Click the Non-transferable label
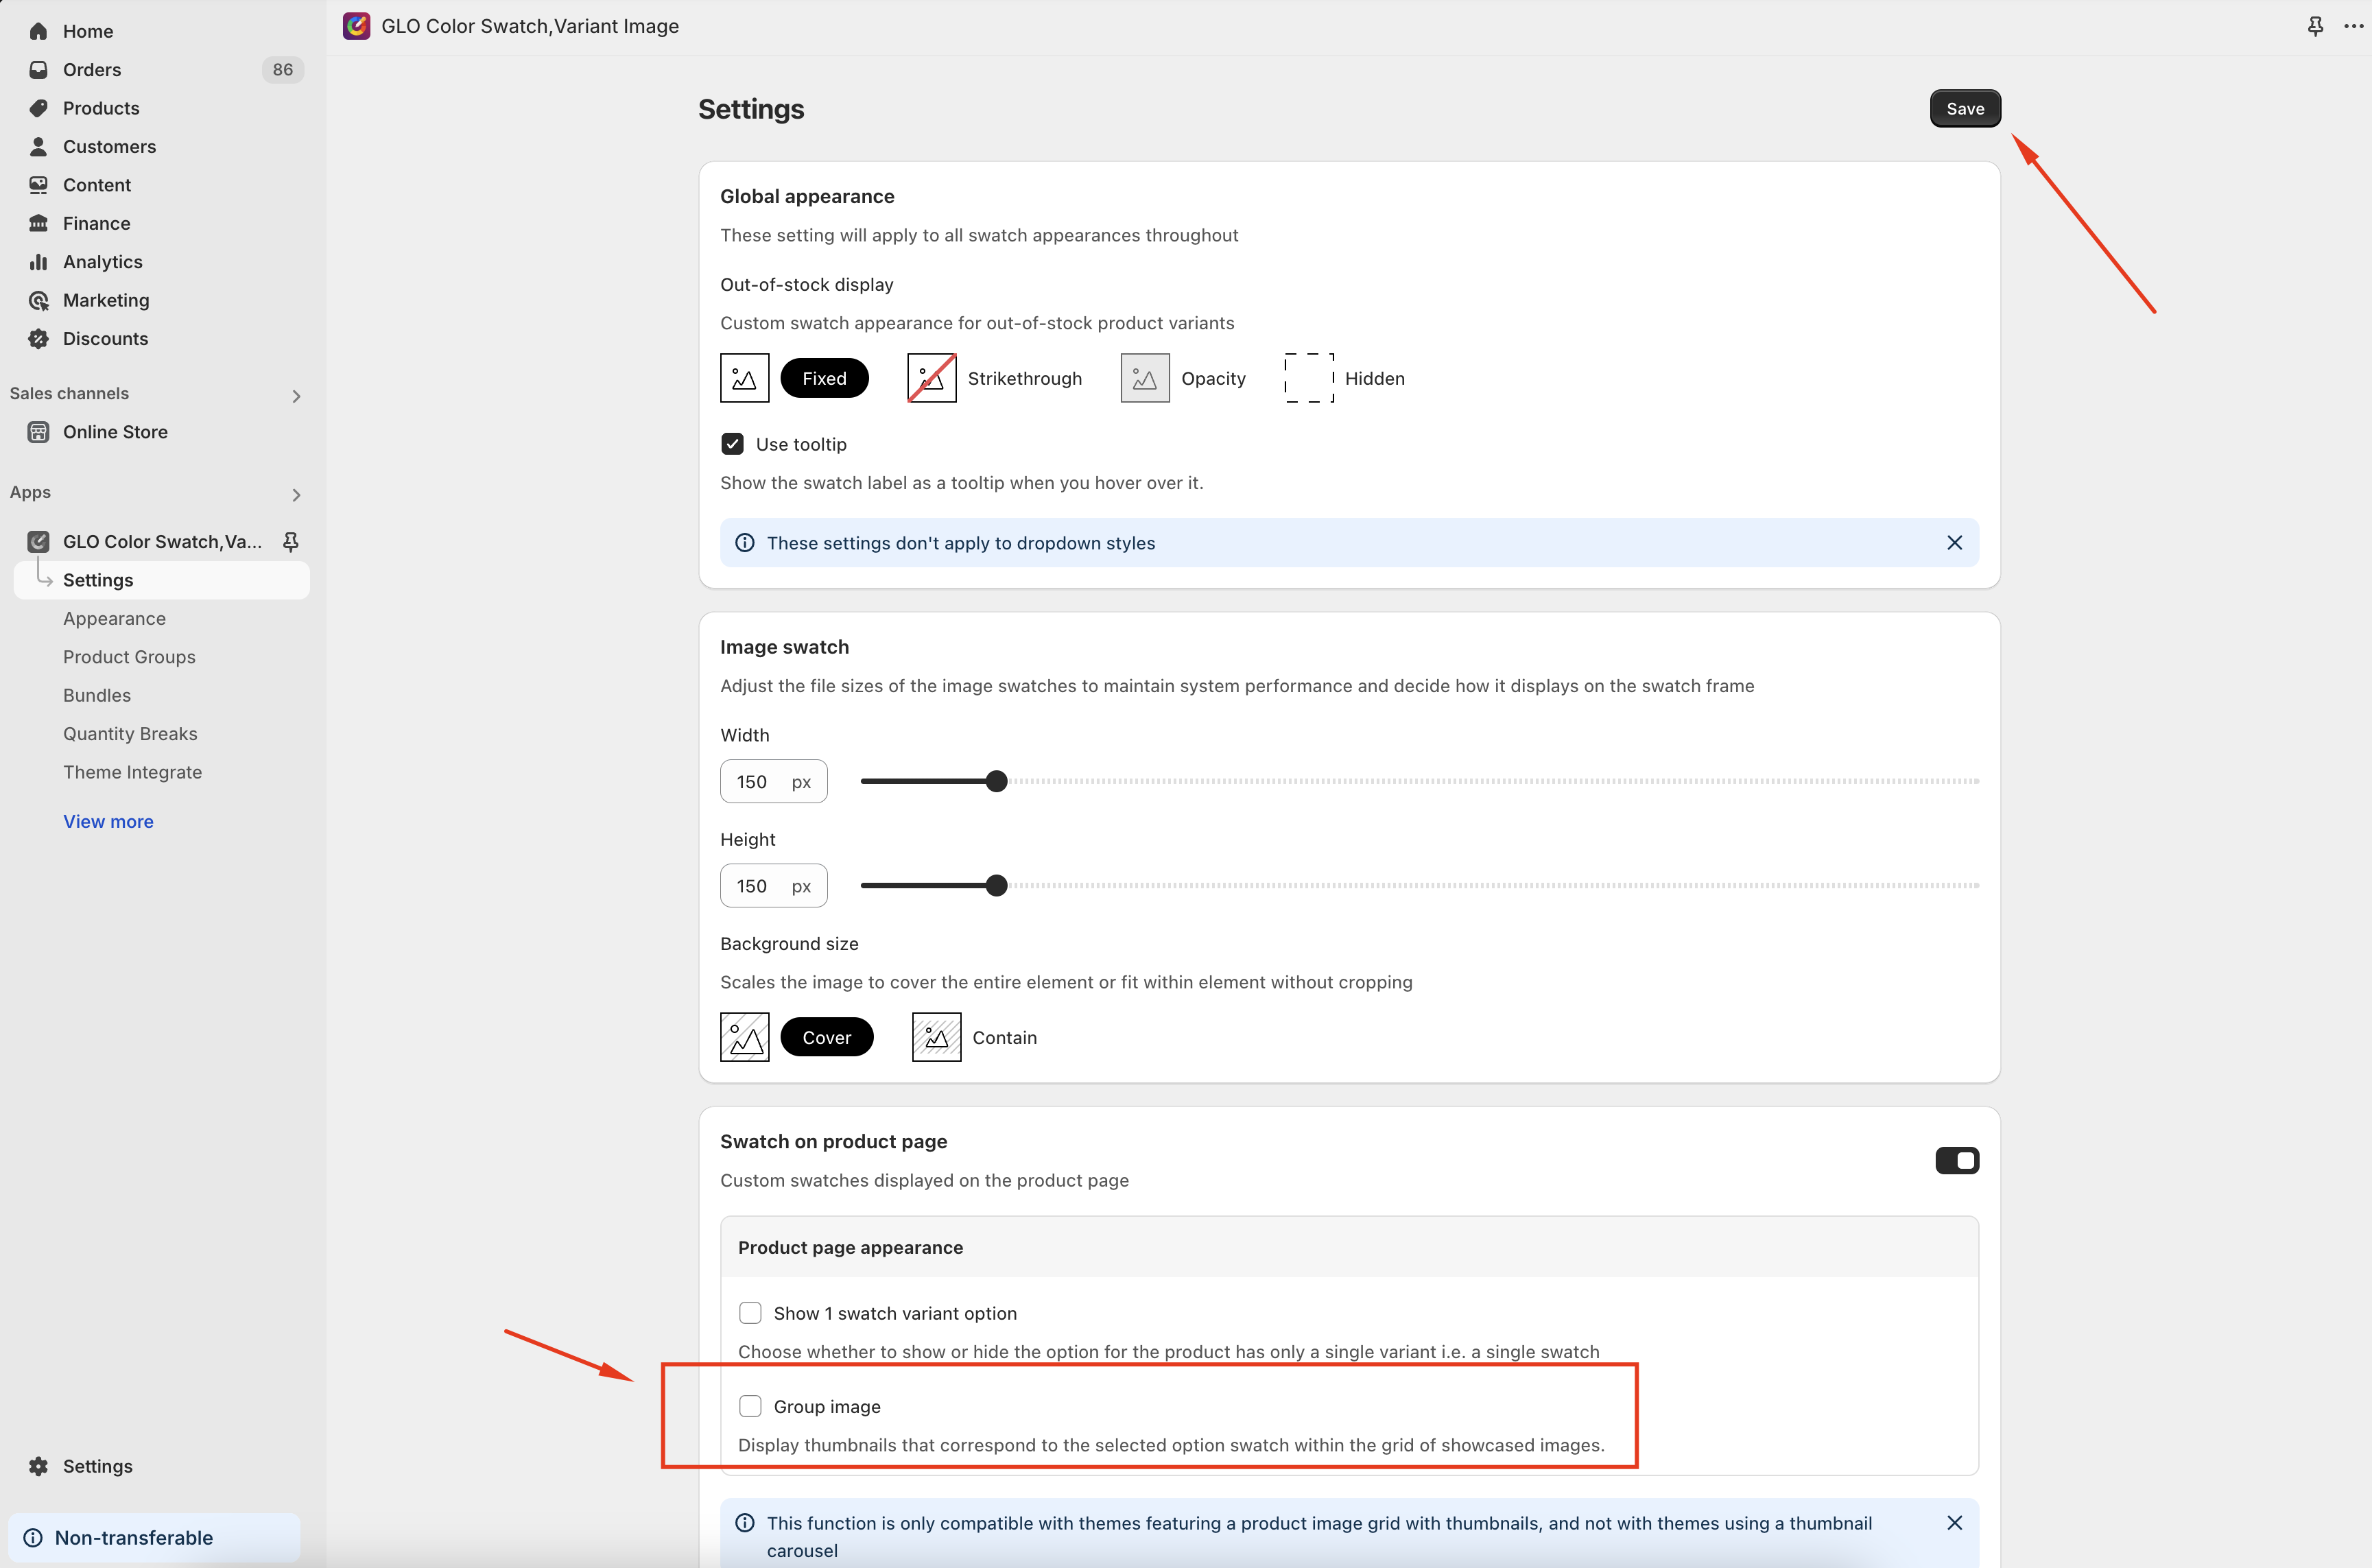 coord(134,1538)
